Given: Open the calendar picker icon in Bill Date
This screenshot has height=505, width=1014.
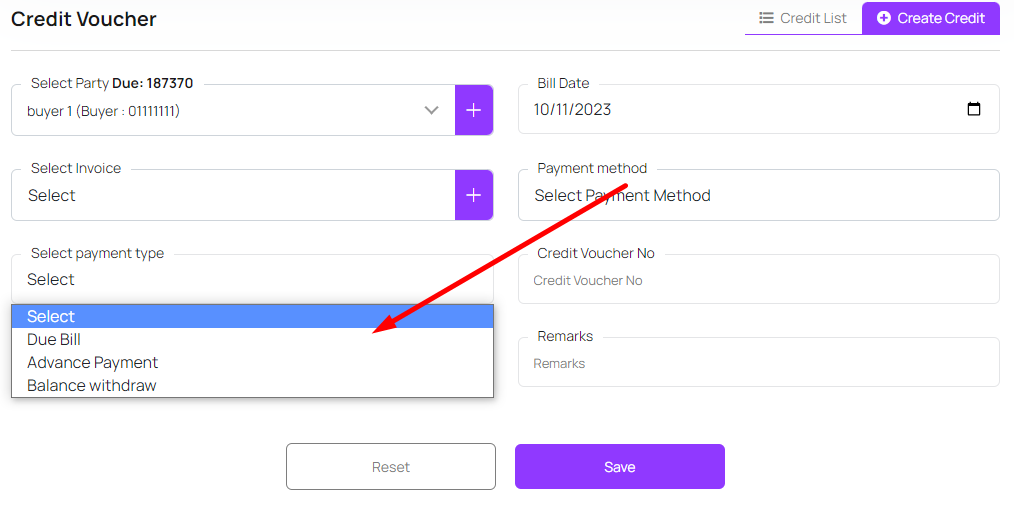Looking at the screenshot, I should (974, 110).
